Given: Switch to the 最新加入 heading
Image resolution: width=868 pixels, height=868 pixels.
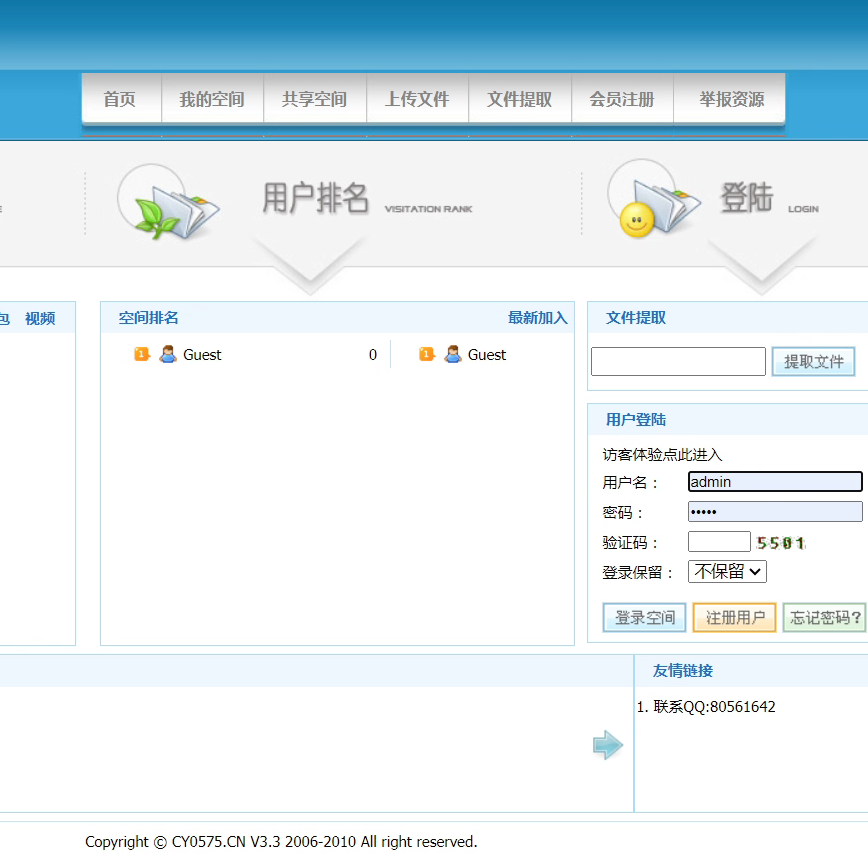Looking at the screenshot, I should [x=538, y=318].
